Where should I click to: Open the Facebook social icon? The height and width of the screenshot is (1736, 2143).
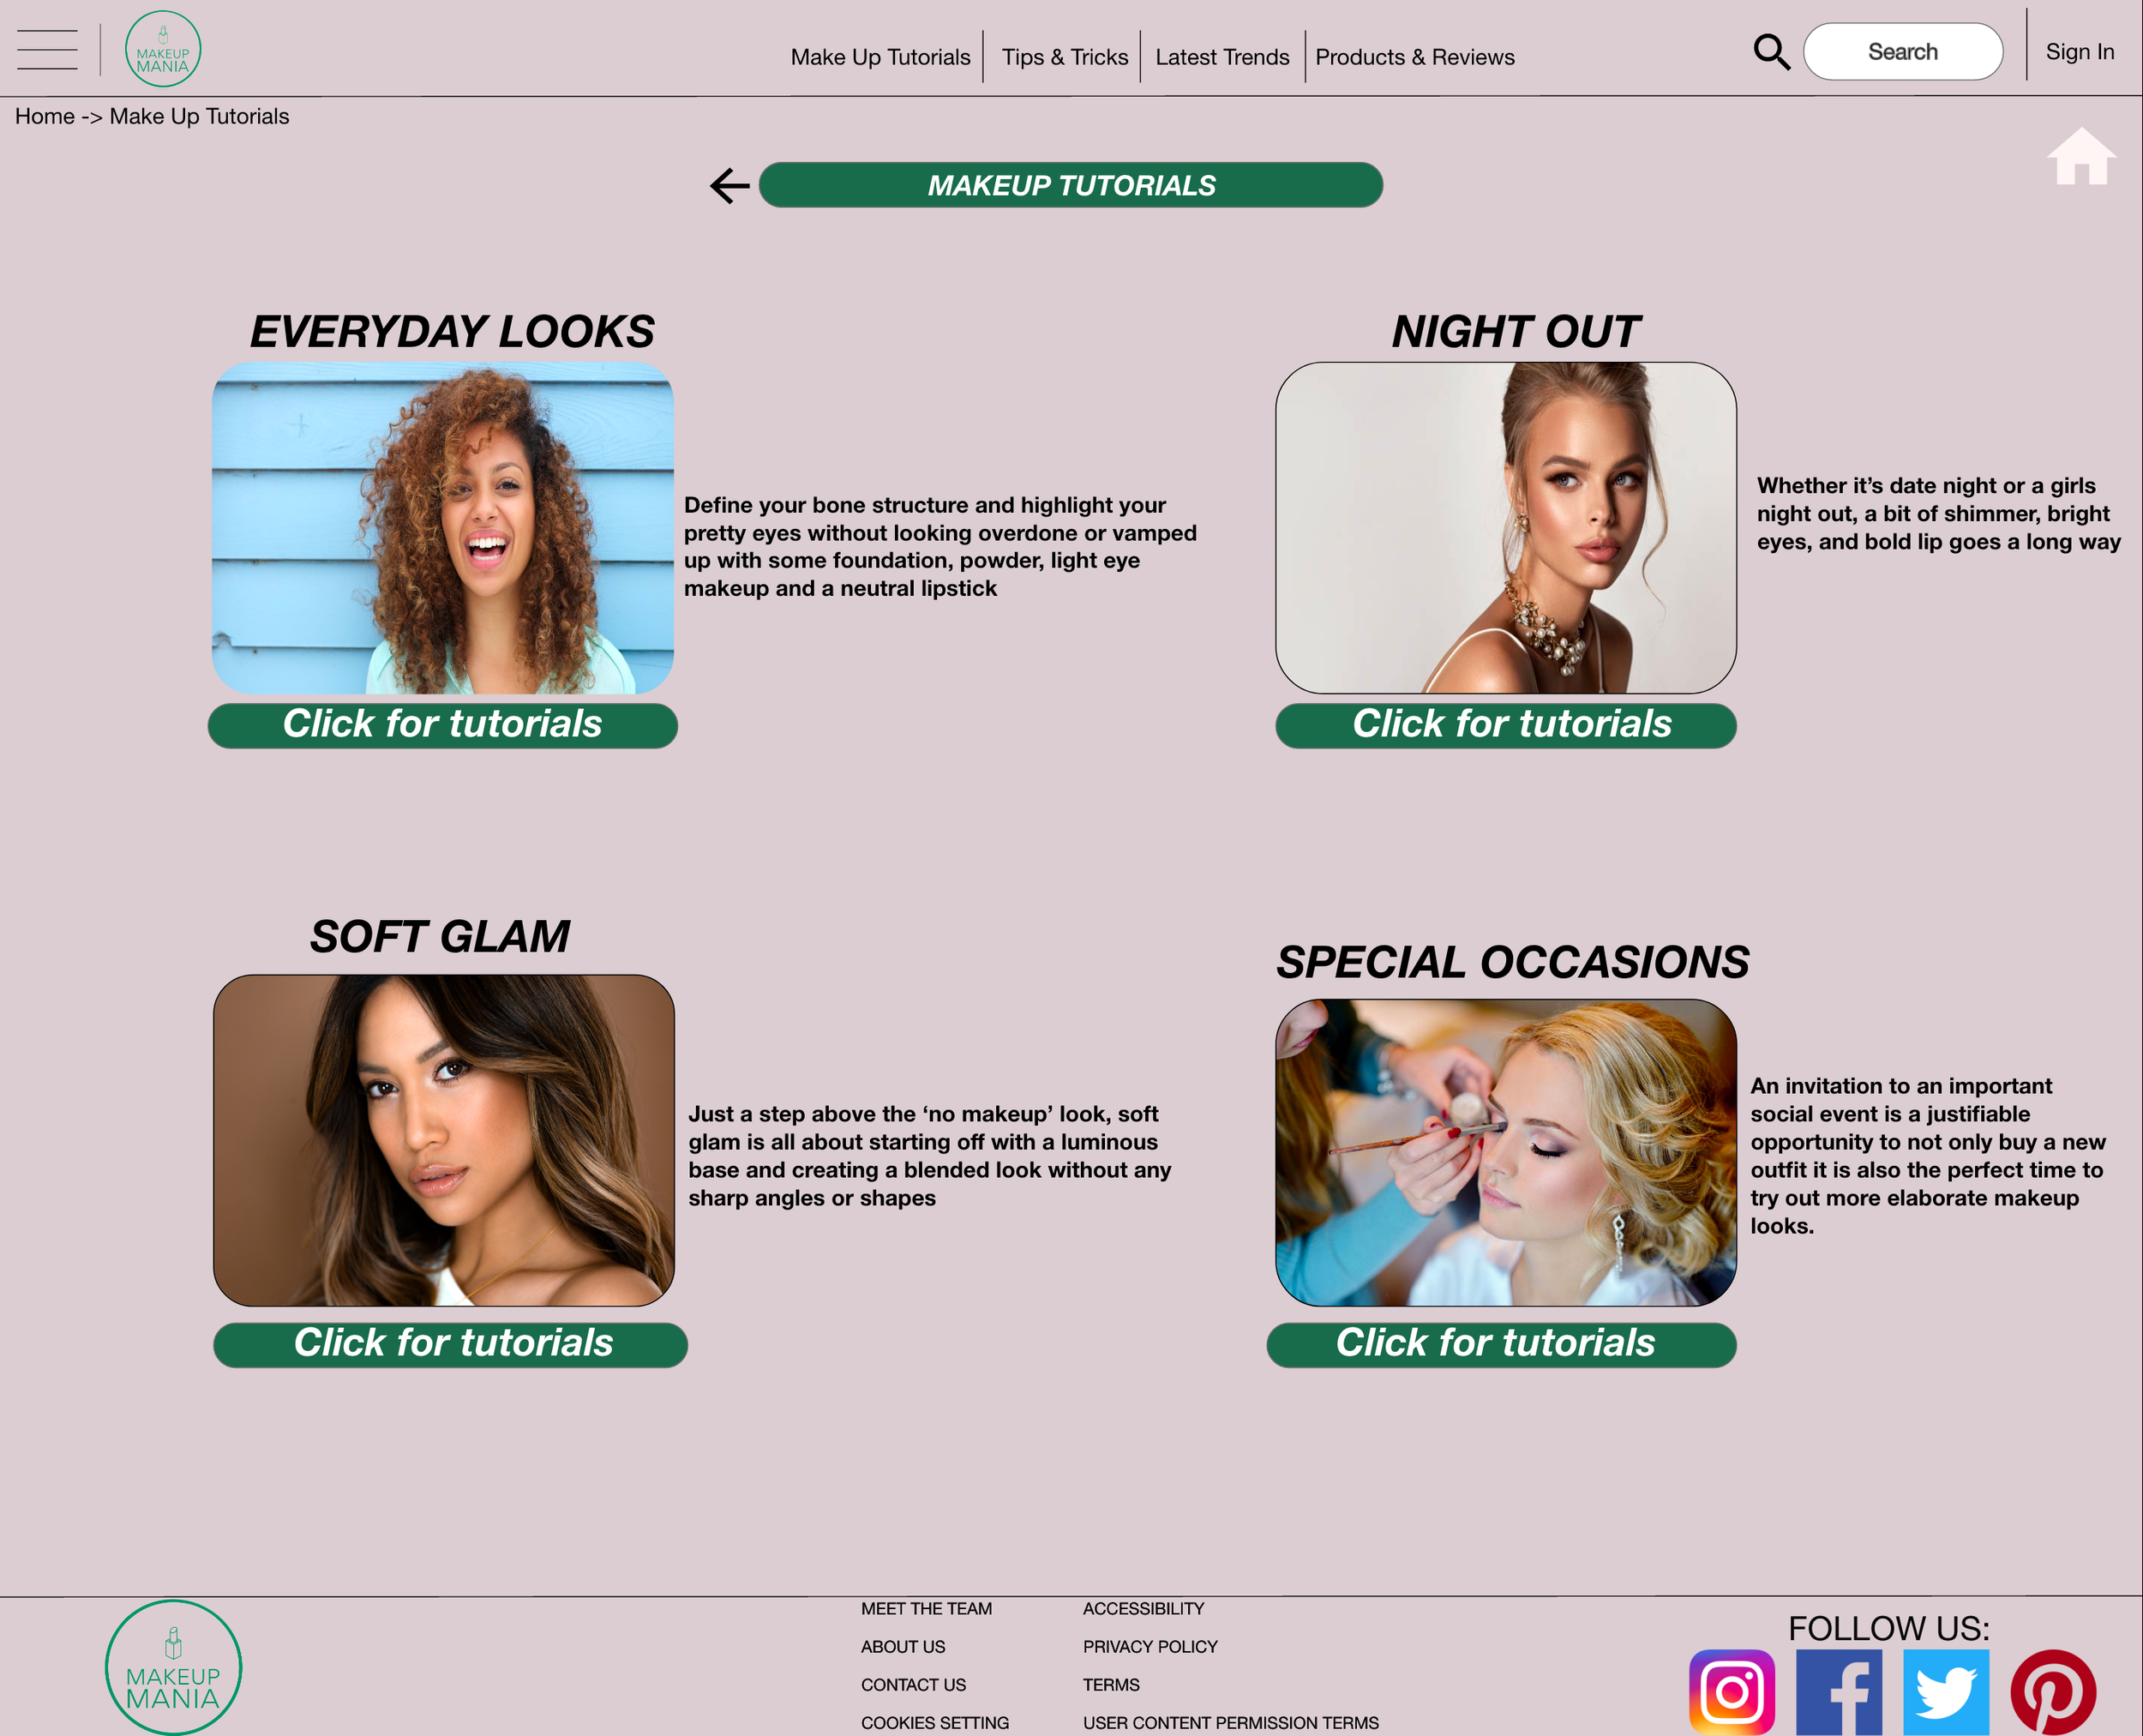coord(1838,1692)
